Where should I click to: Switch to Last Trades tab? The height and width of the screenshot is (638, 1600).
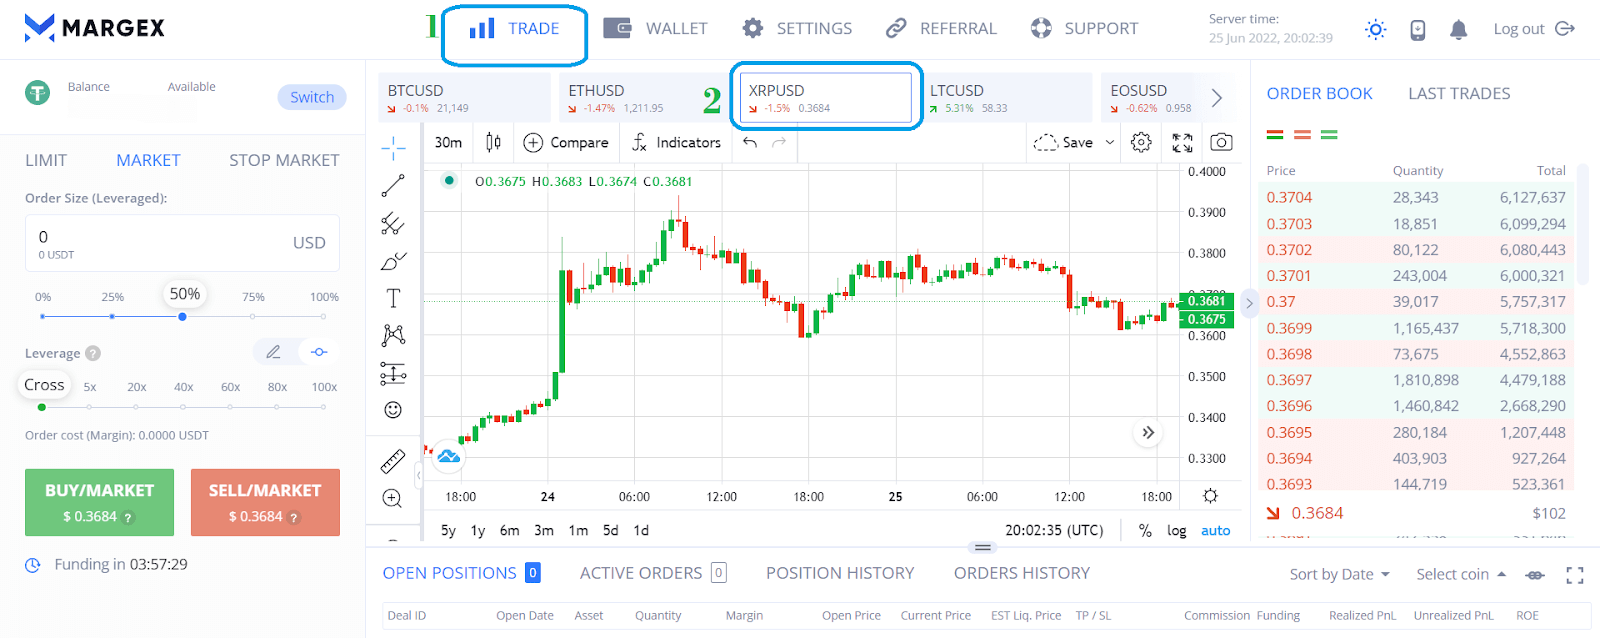coord(1459,94)
